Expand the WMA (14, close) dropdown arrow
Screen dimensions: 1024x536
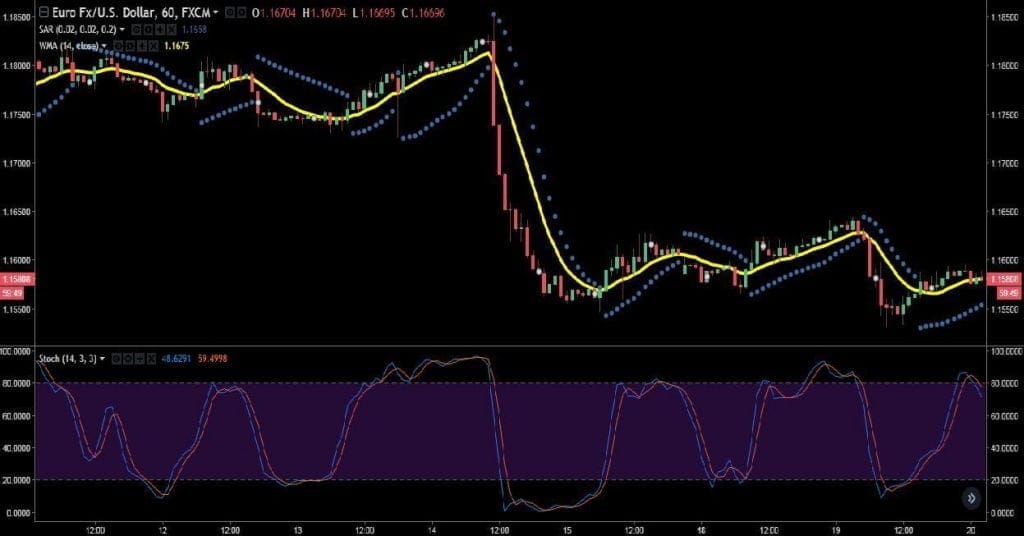(104, 46)
